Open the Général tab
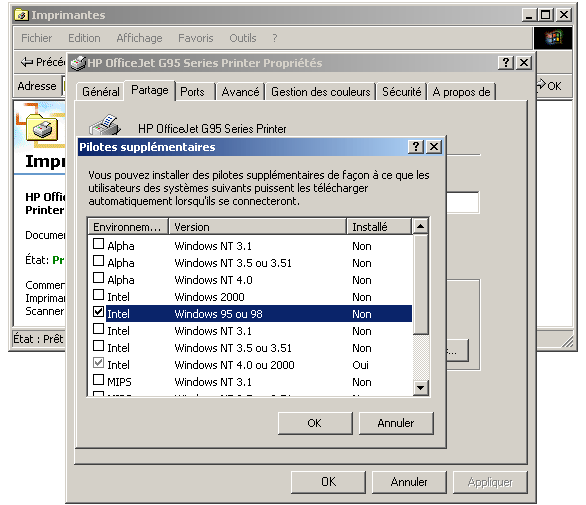586x505 pixels. click(x=101, y=92)
